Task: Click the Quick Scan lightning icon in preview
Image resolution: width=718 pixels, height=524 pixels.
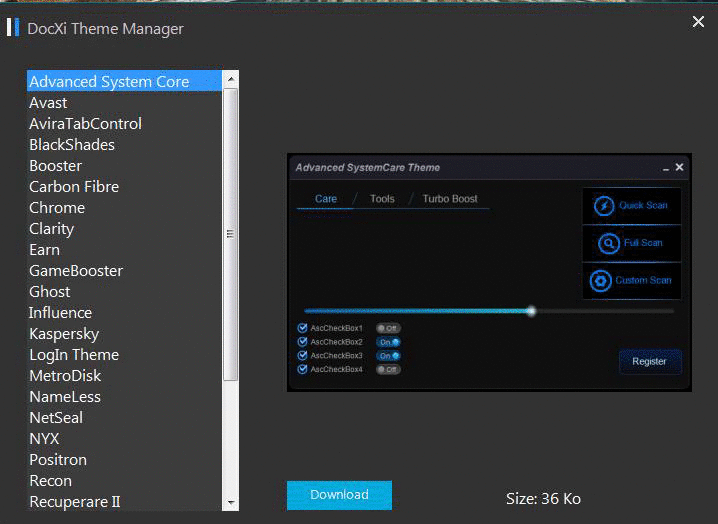Action: coord(604,206)
